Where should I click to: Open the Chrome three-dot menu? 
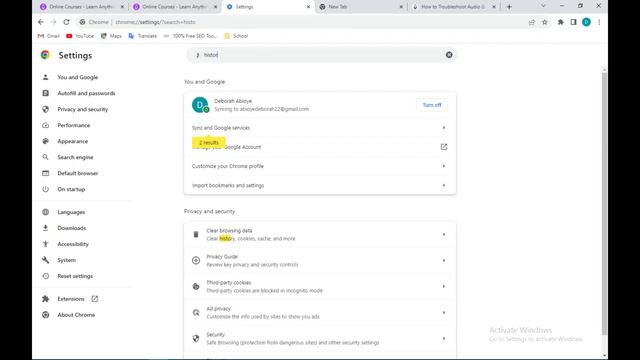tap(599, 22)
